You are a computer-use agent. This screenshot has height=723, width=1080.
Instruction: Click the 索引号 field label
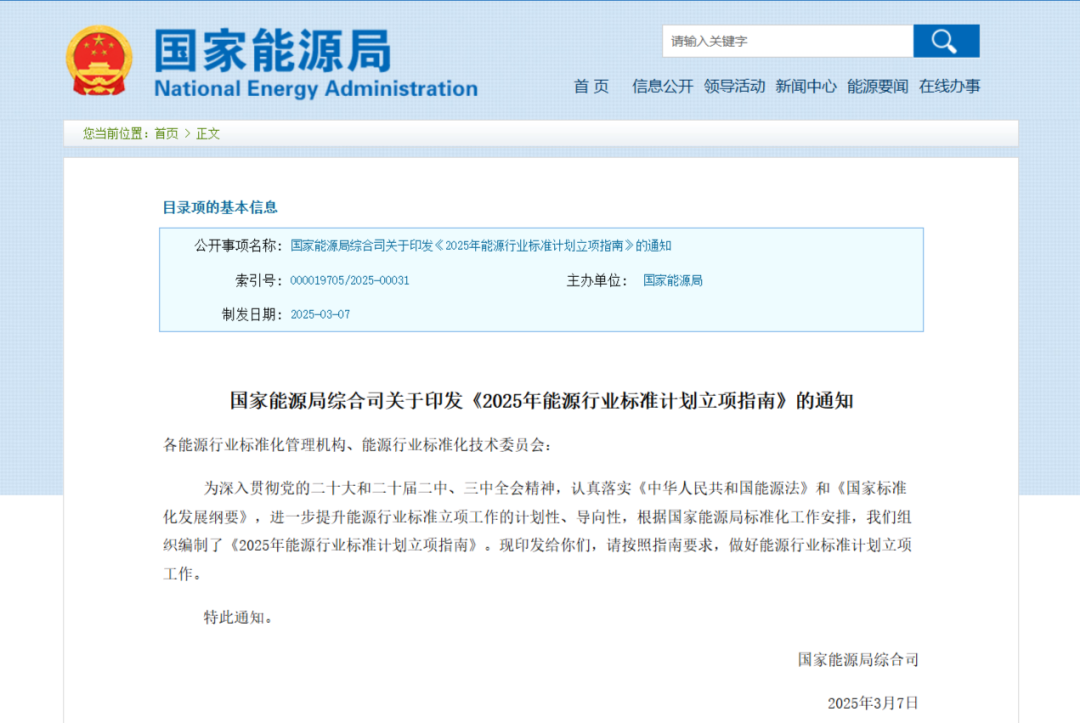point(258,280)
